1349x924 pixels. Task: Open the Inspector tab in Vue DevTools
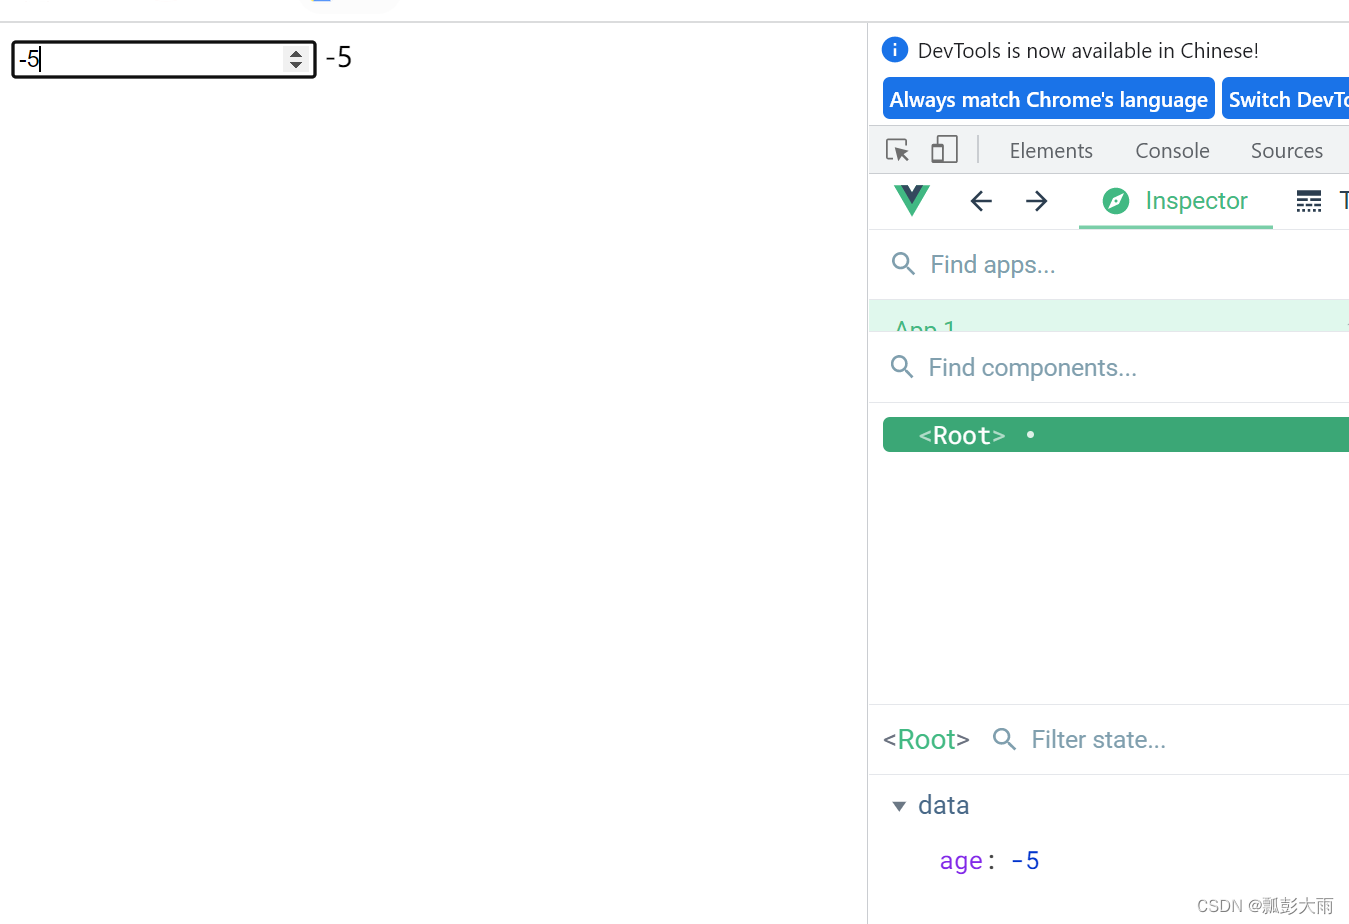pos(1175,200)
